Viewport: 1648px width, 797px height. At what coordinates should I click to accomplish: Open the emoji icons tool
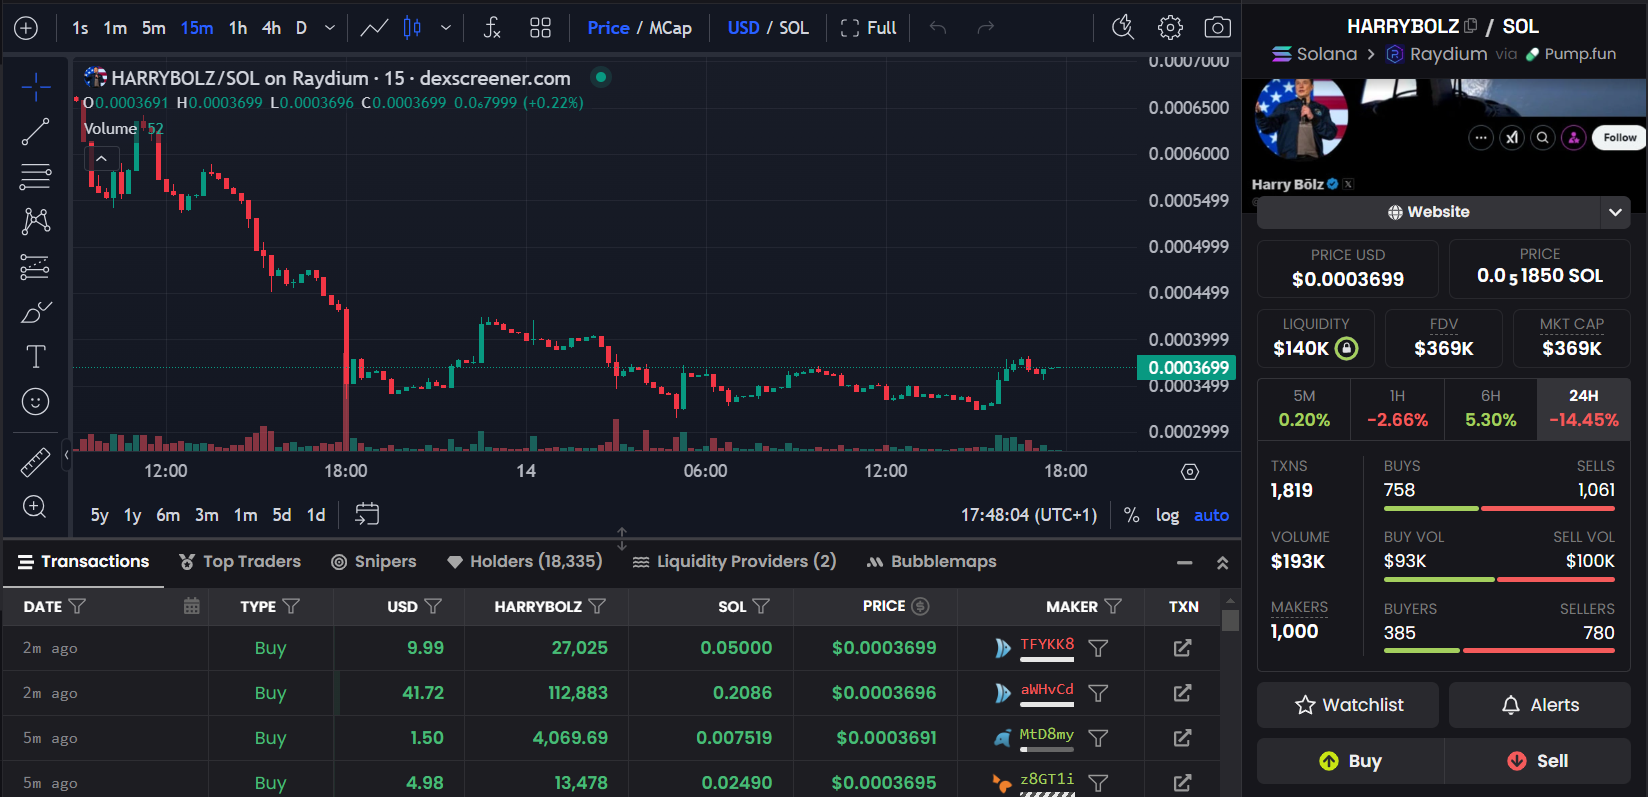(x=35, y=402)
